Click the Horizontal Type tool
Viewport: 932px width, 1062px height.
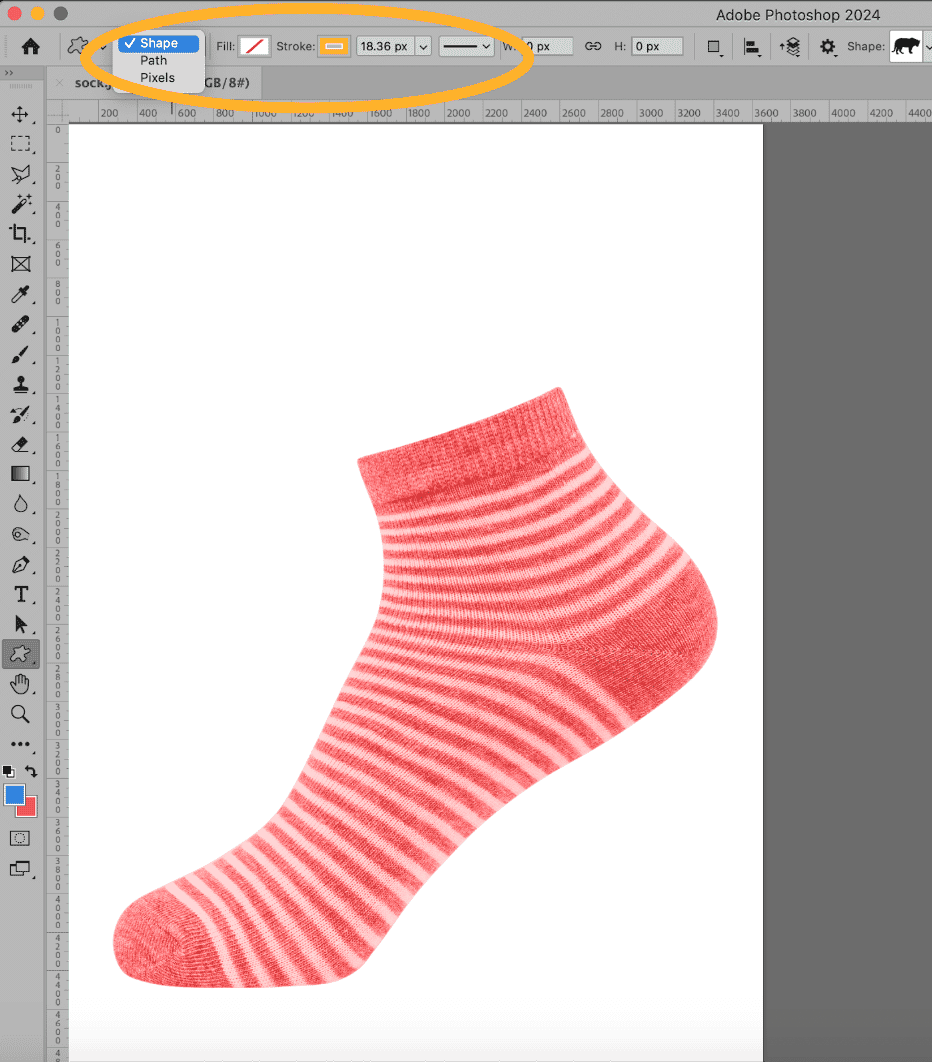[20, 595]
